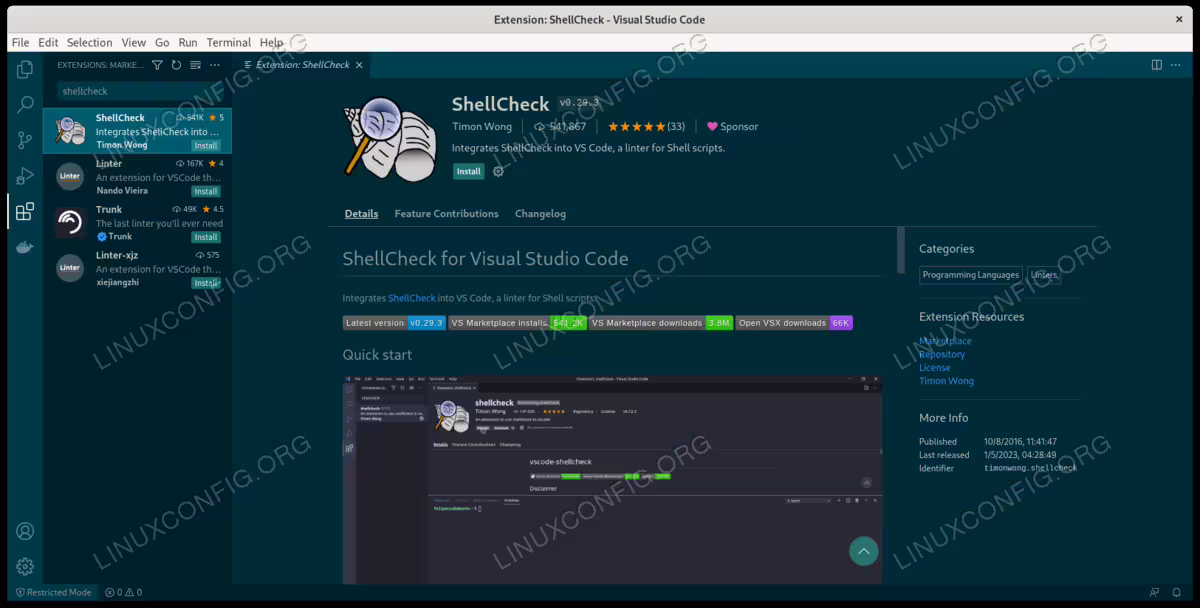This screenshot has width=1200, height=608.
Task: Refresh the extensions list
Action: coord(176,65)
